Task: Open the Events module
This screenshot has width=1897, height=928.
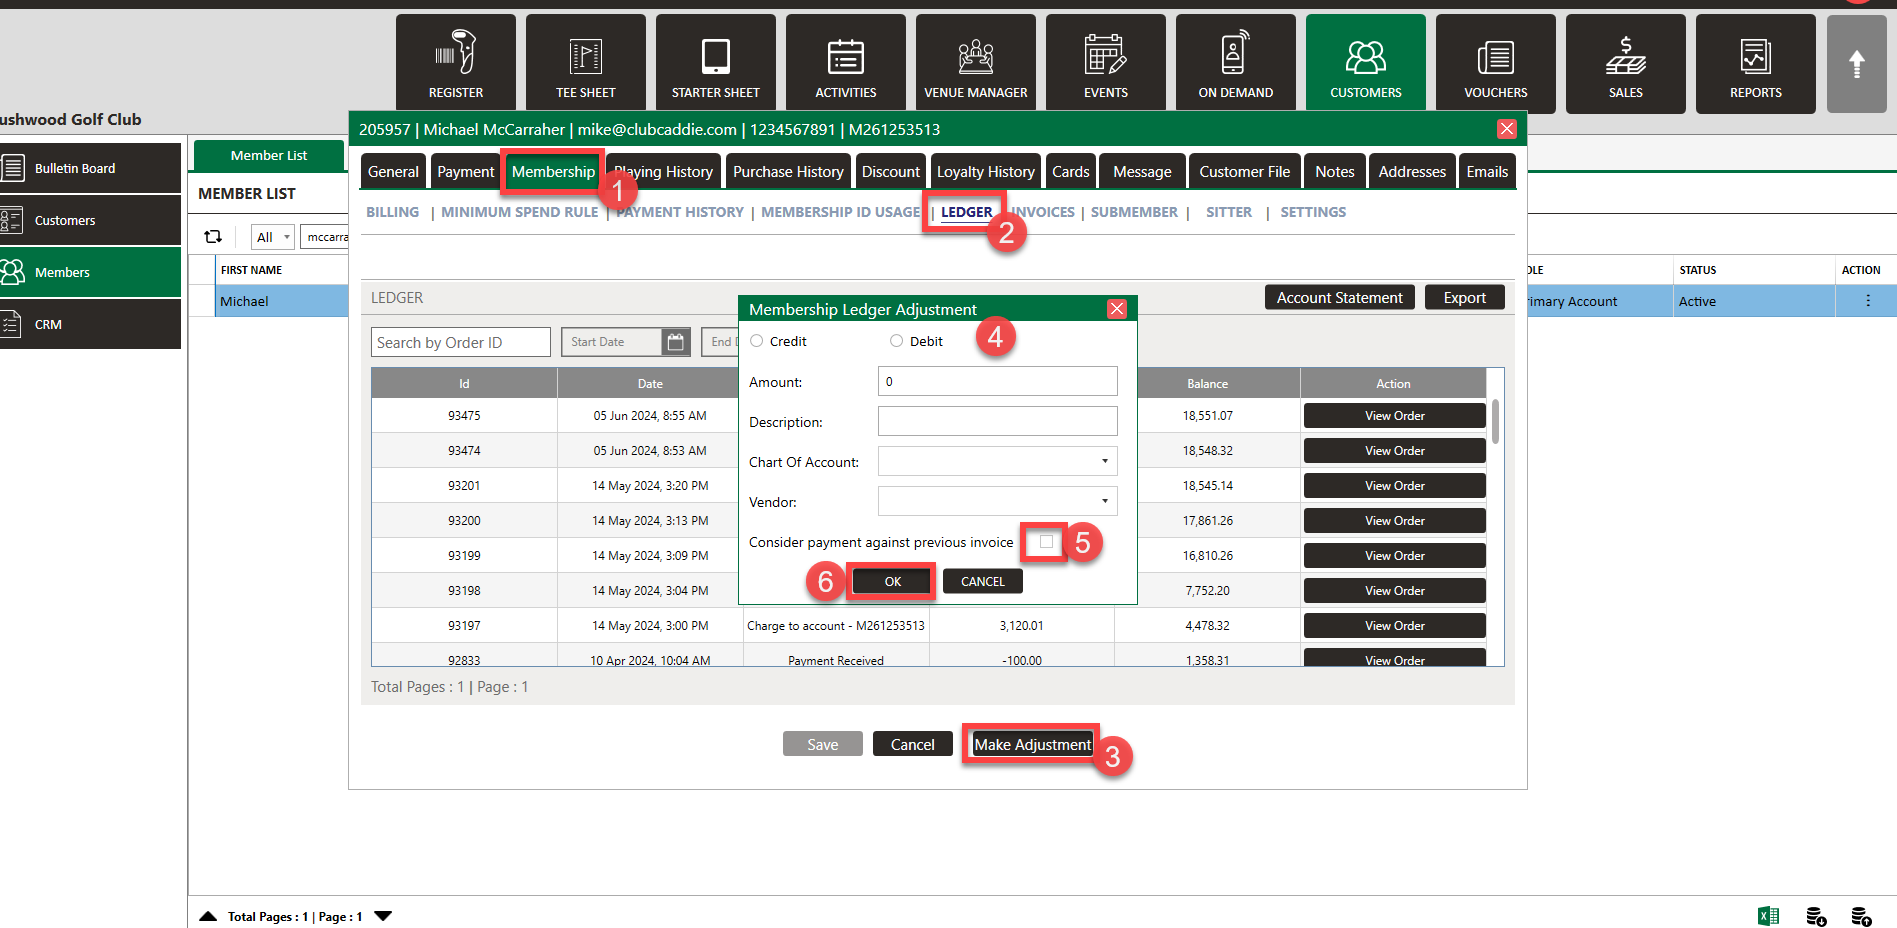Action: tap(1106, 64)
